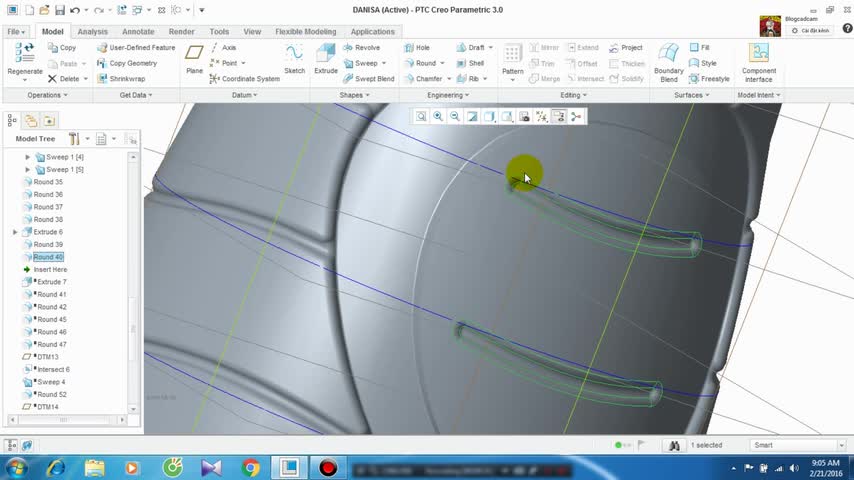This screenshot has width=854, height=480.
Task: Toggle annotation display in graphics toolbar
Action: point(559,117)
